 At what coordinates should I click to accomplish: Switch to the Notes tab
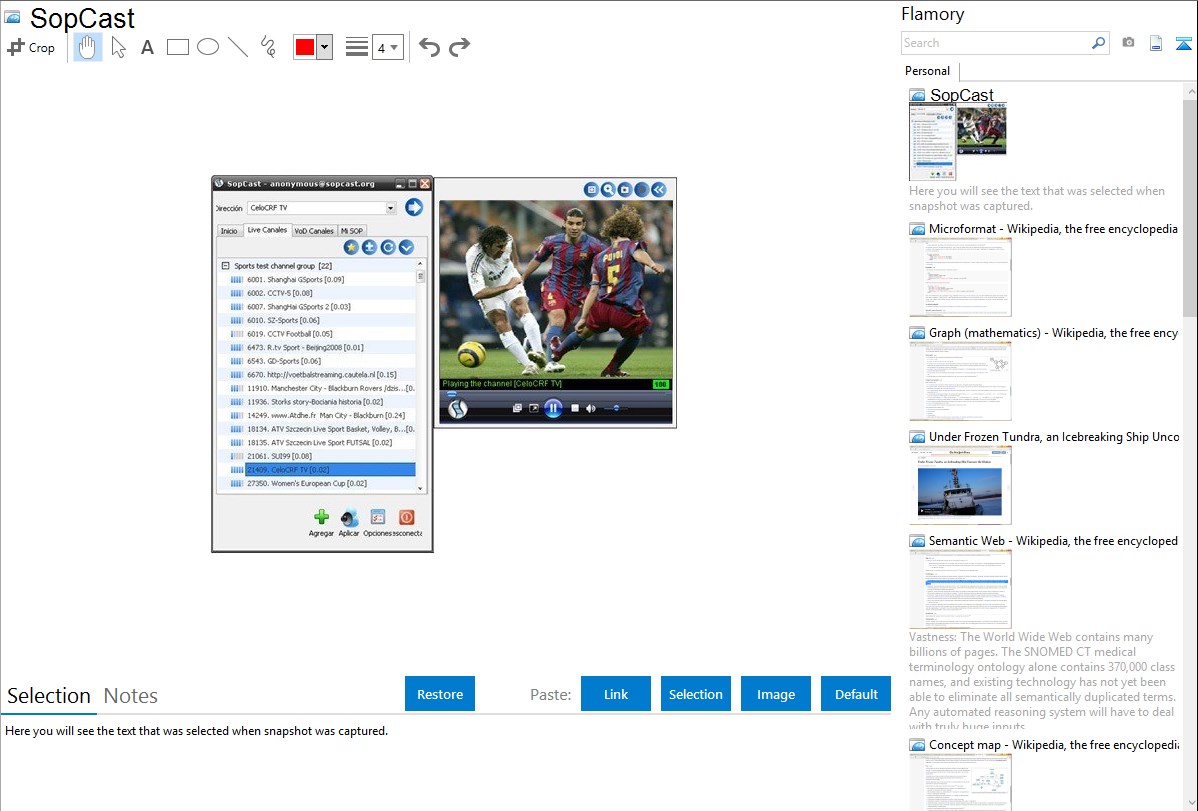131,696
